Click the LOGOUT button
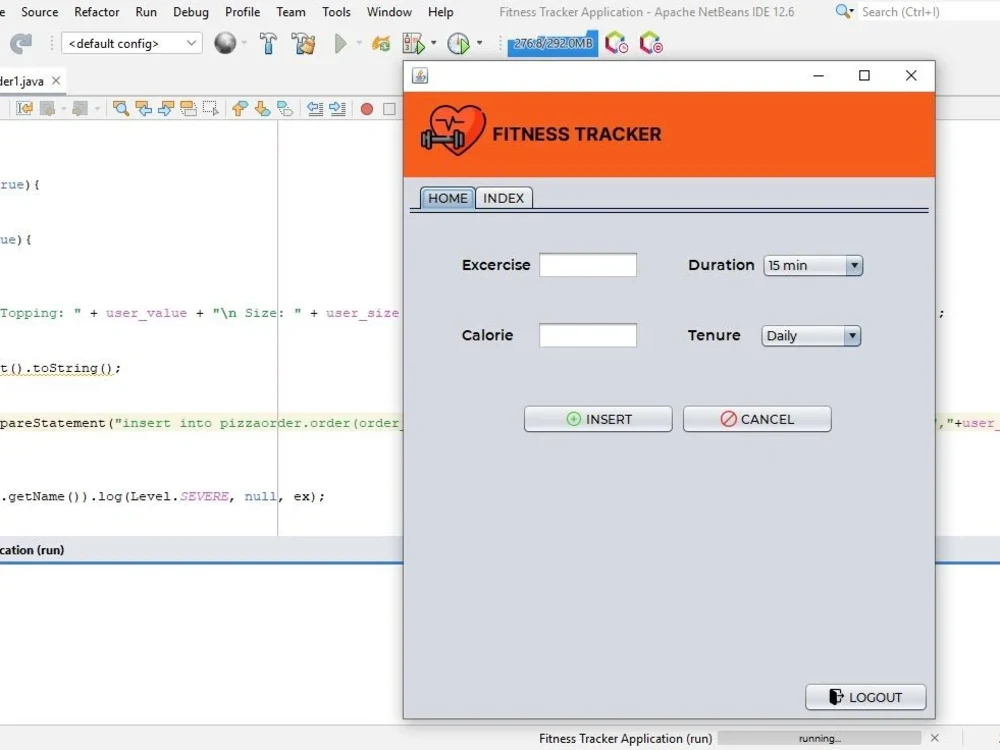 tap(865, 697)
